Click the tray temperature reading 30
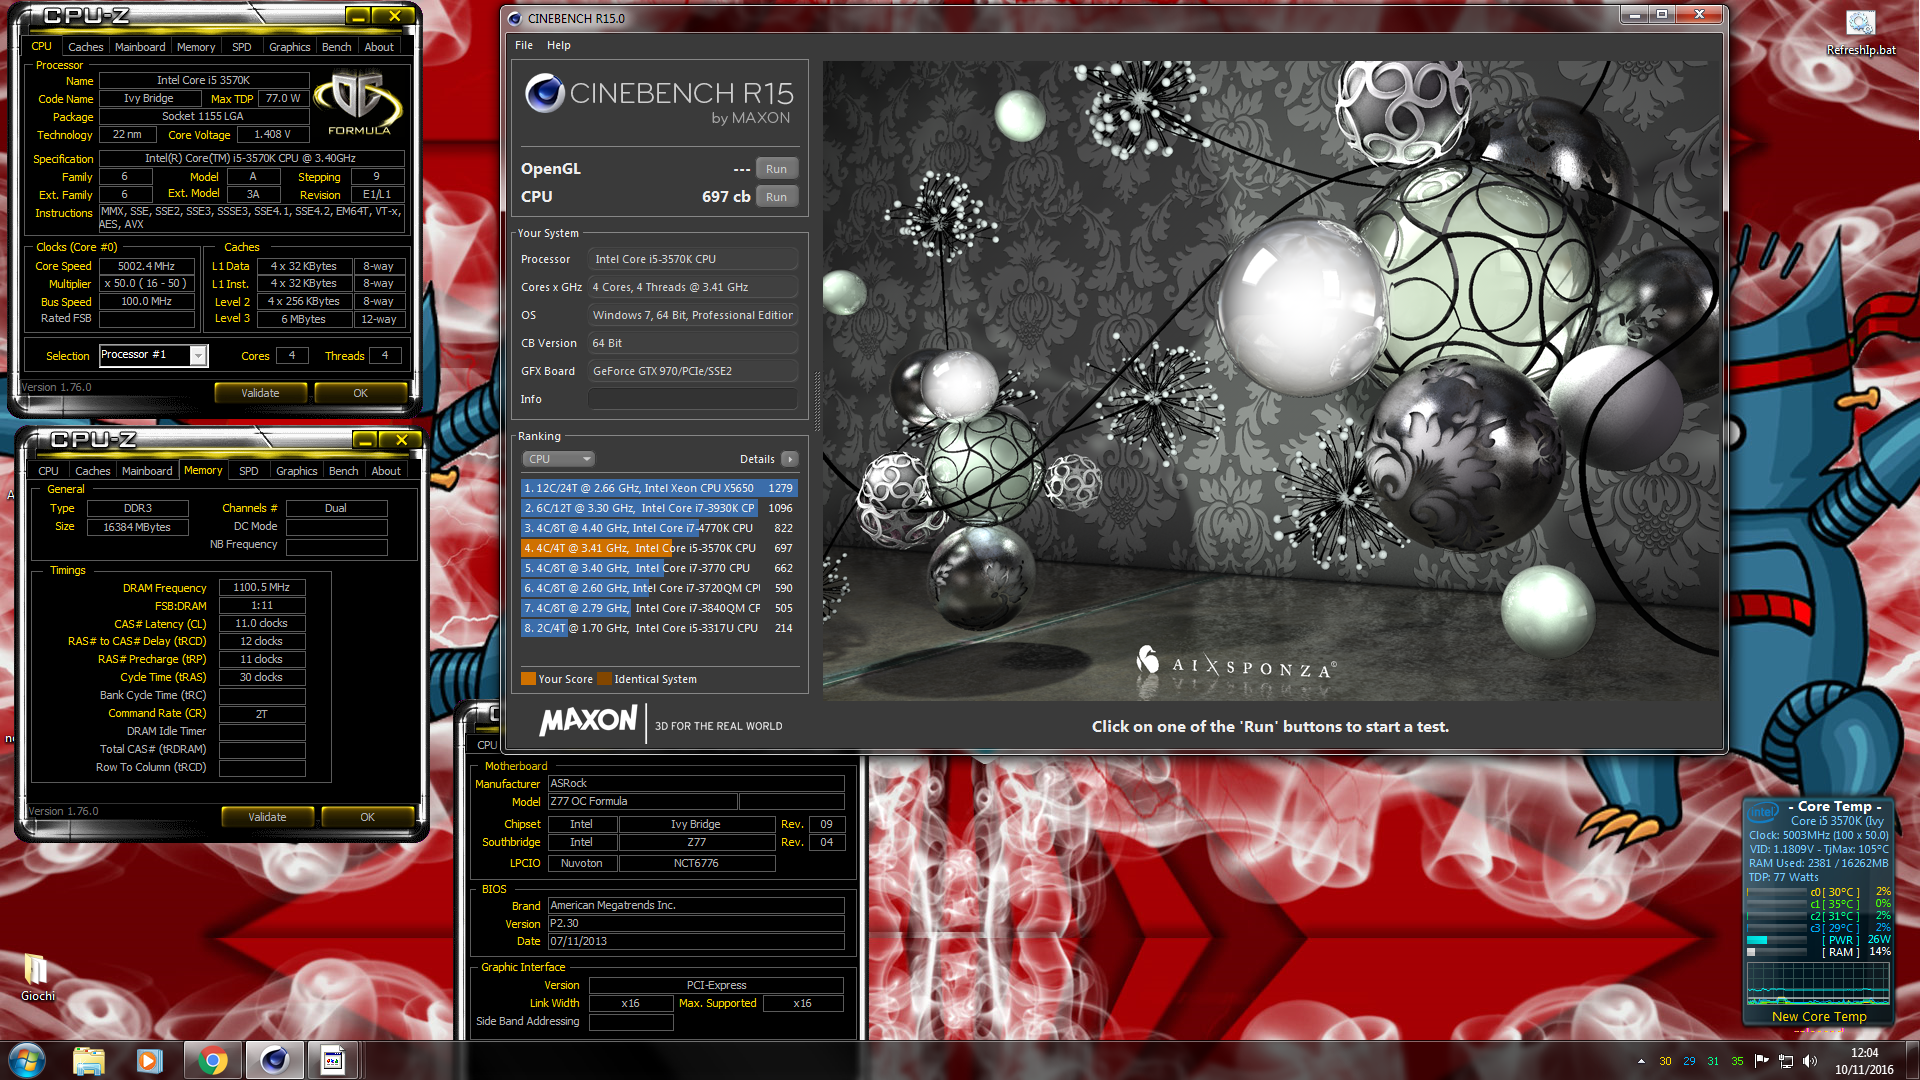Viewport: 1920px width, 1080px height. tap(1665, 1061)
